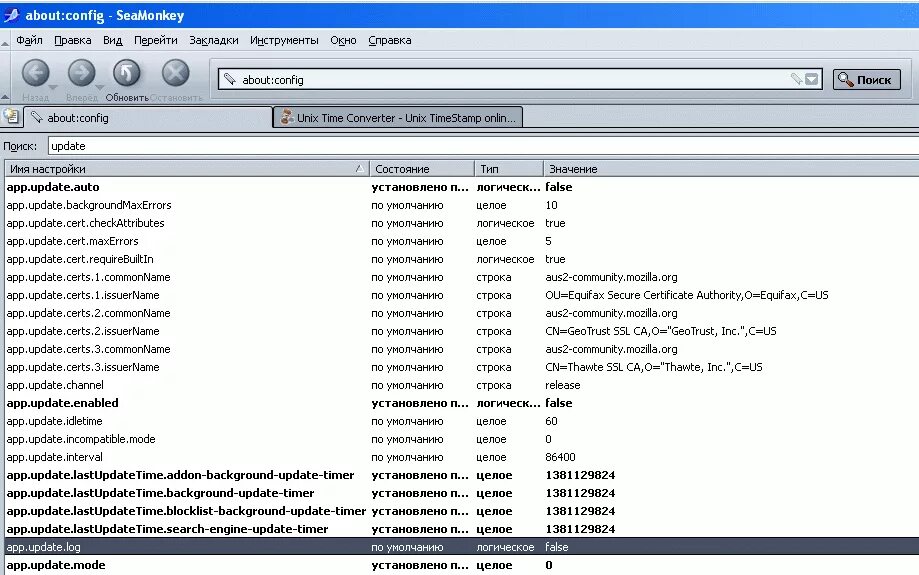The height and width of the screenshot is (575, 919).
Task: Open Back button history dropdown arrow
Action: pos(53,87)
